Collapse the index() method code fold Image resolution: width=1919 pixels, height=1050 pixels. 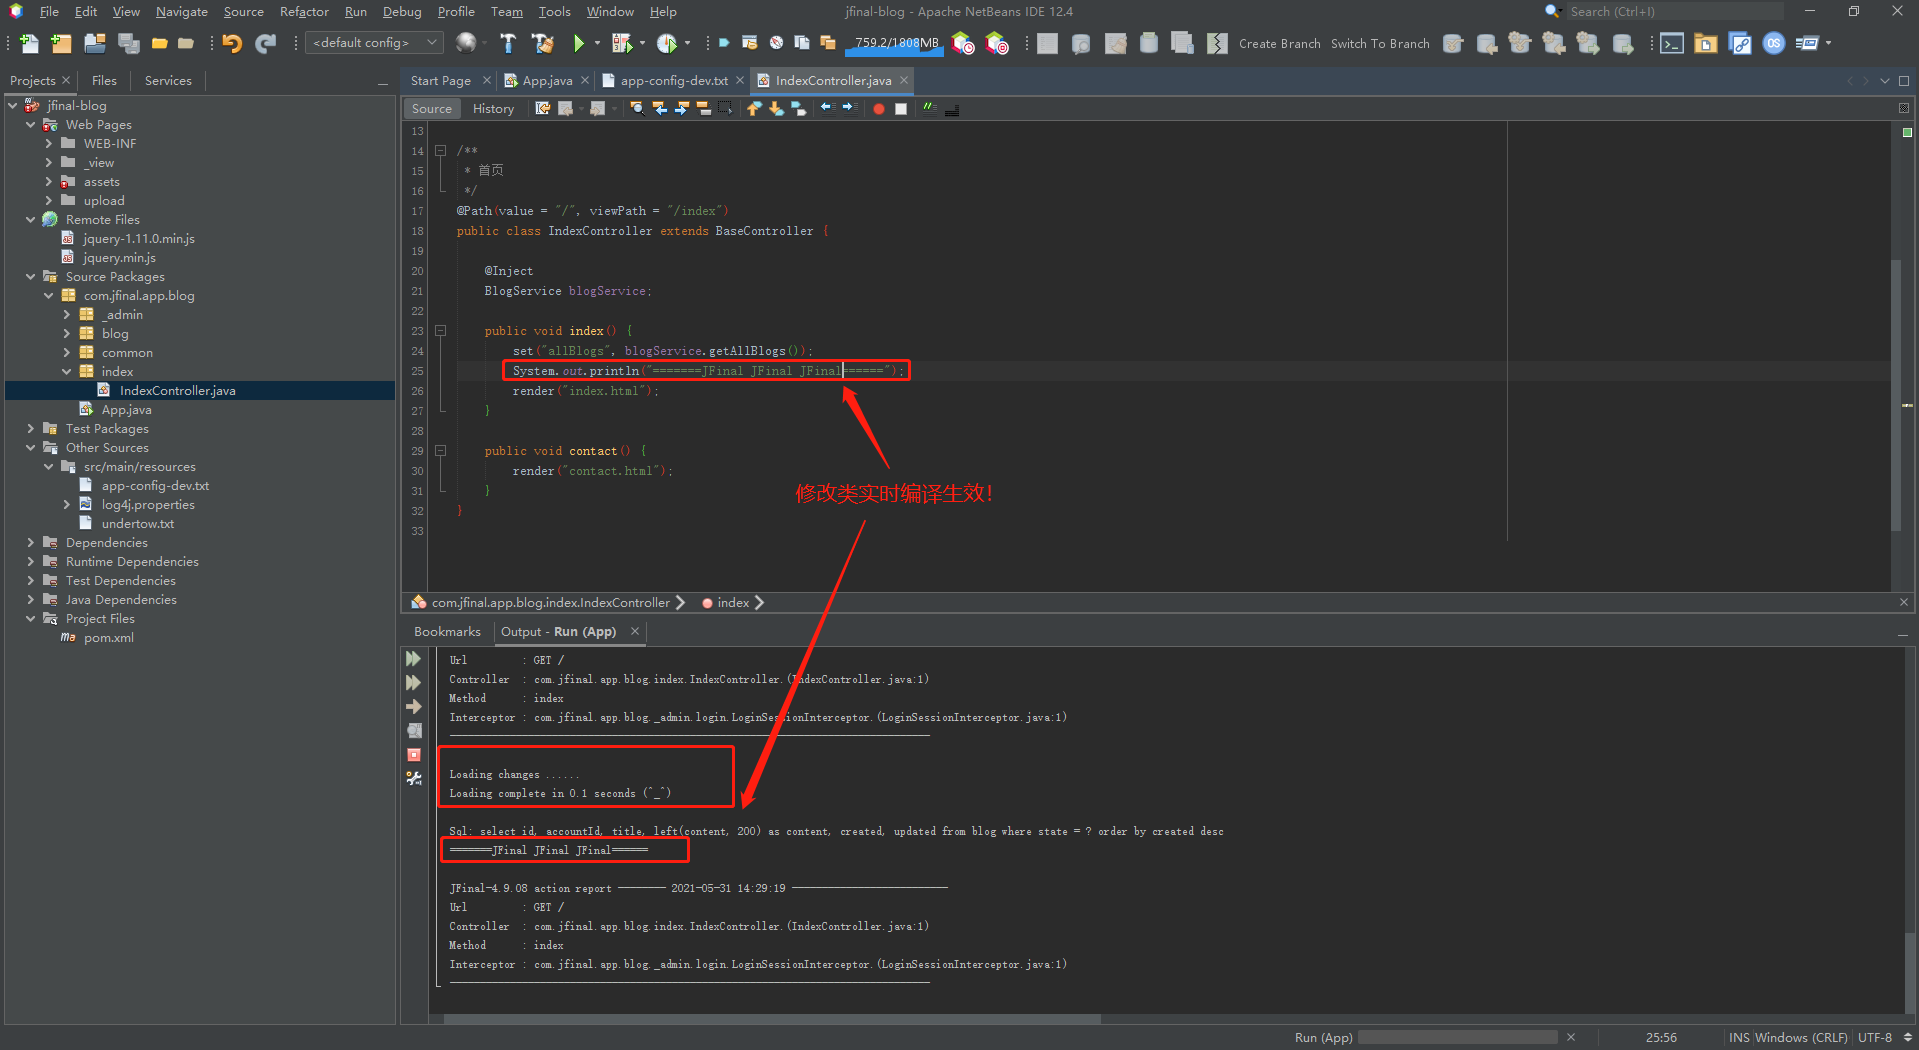440,330
